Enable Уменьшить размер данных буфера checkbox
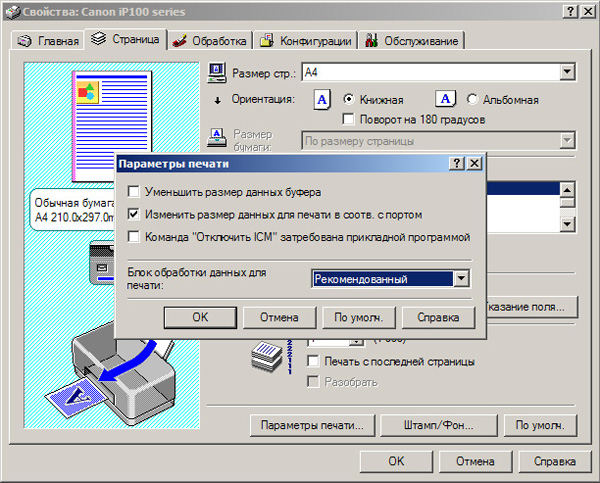 point(134,191)
